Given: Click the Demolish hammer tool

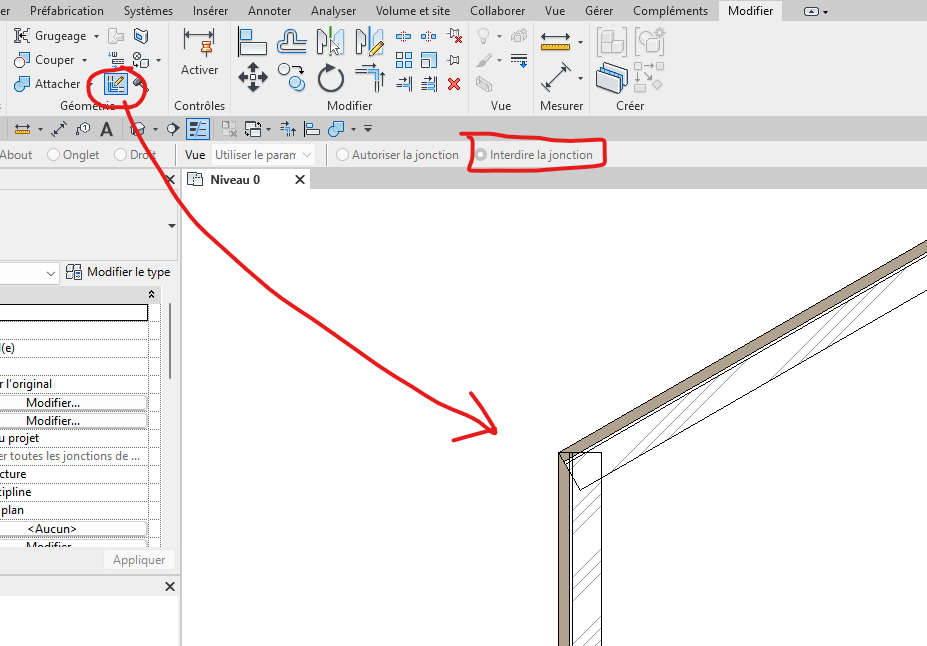Looking at the screenshot, I should [140, 85].
